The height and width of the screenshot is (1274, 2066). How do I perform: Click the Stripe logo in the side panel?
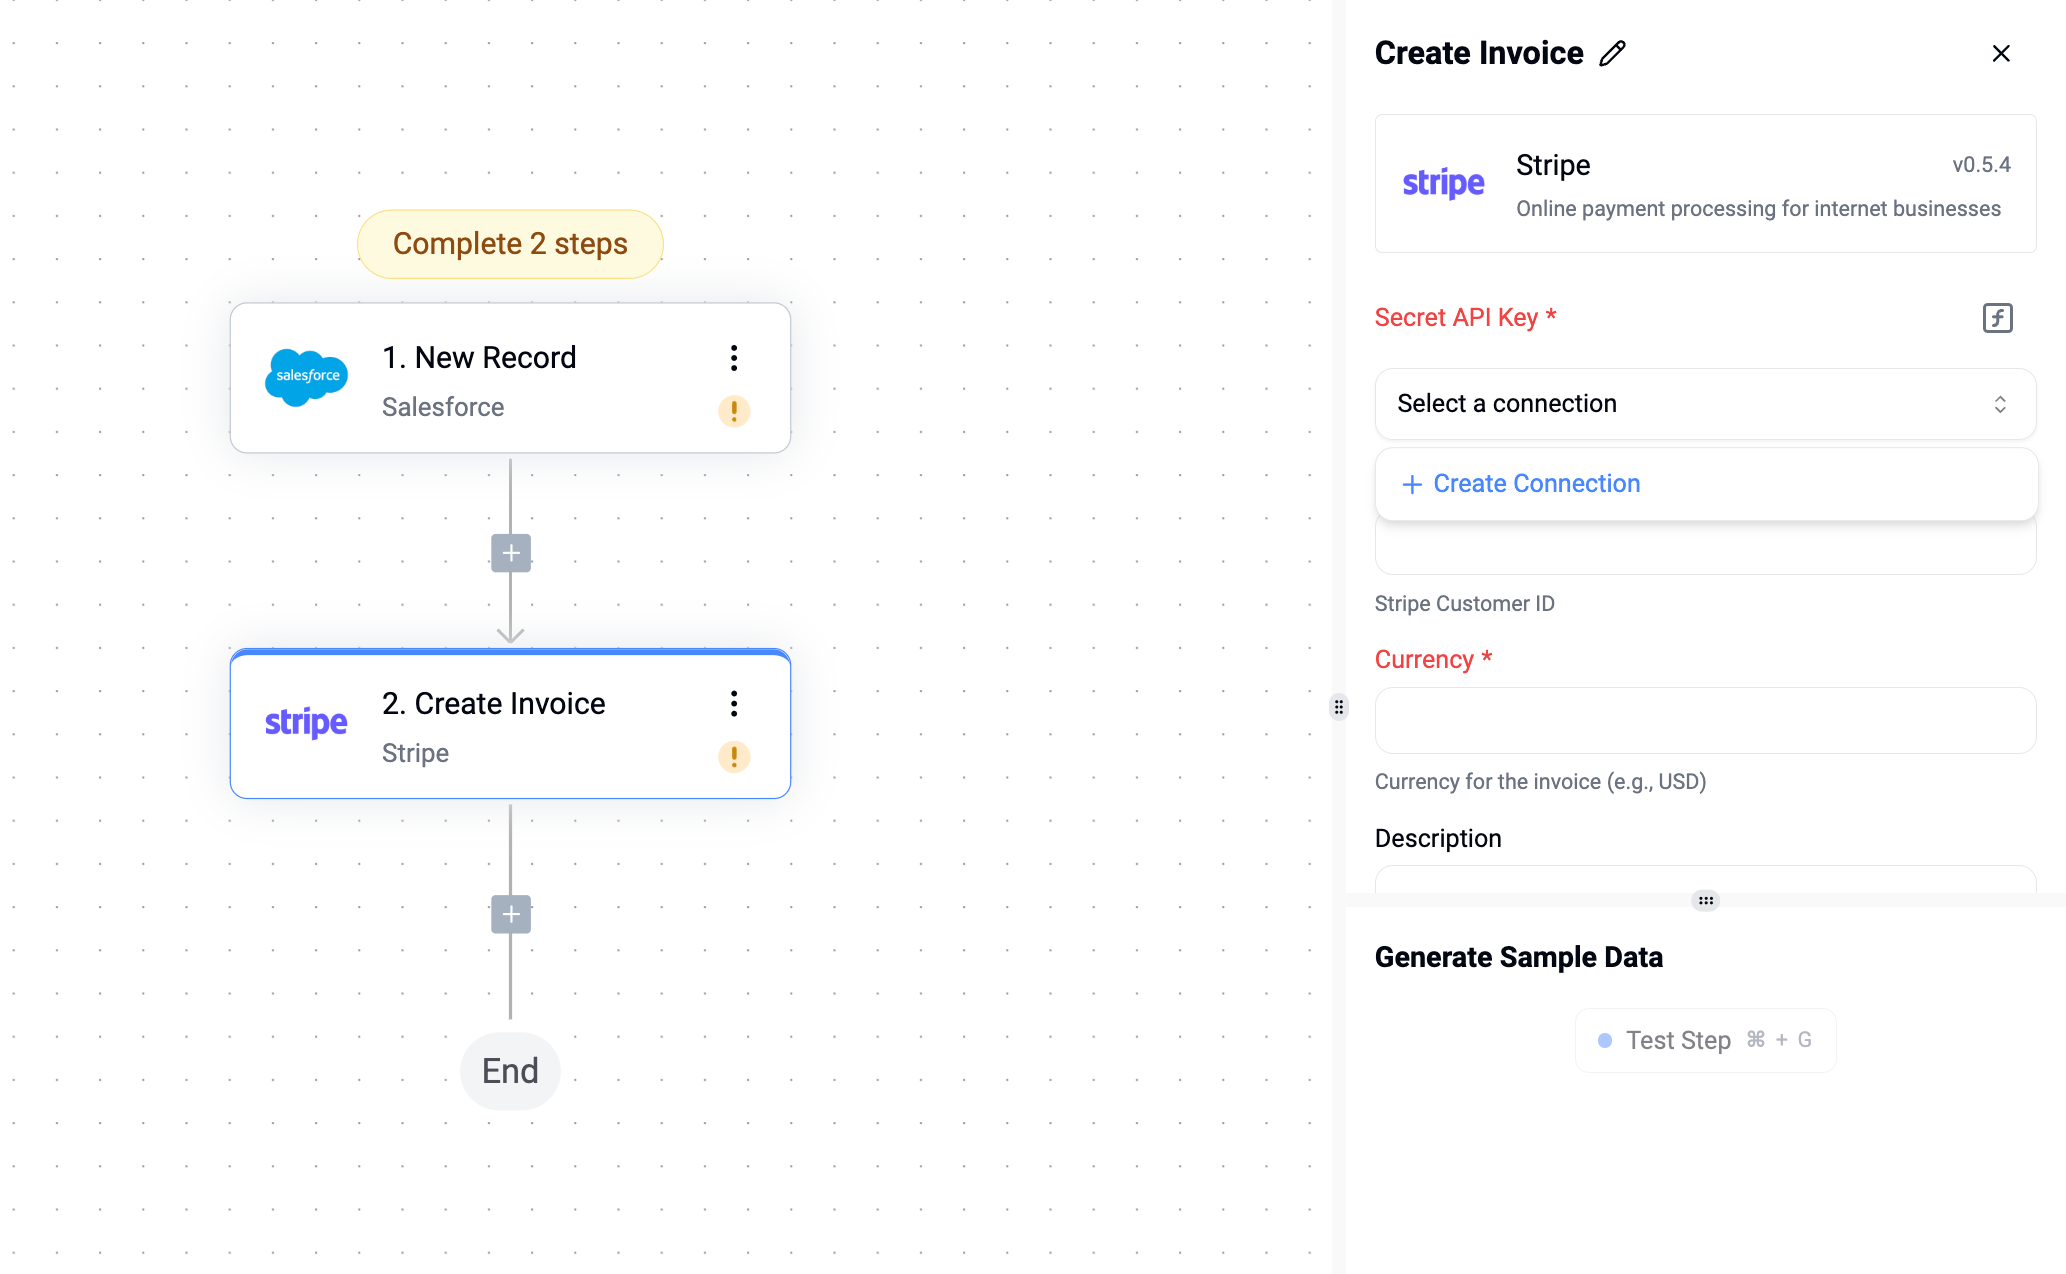tap(1443, 183)
